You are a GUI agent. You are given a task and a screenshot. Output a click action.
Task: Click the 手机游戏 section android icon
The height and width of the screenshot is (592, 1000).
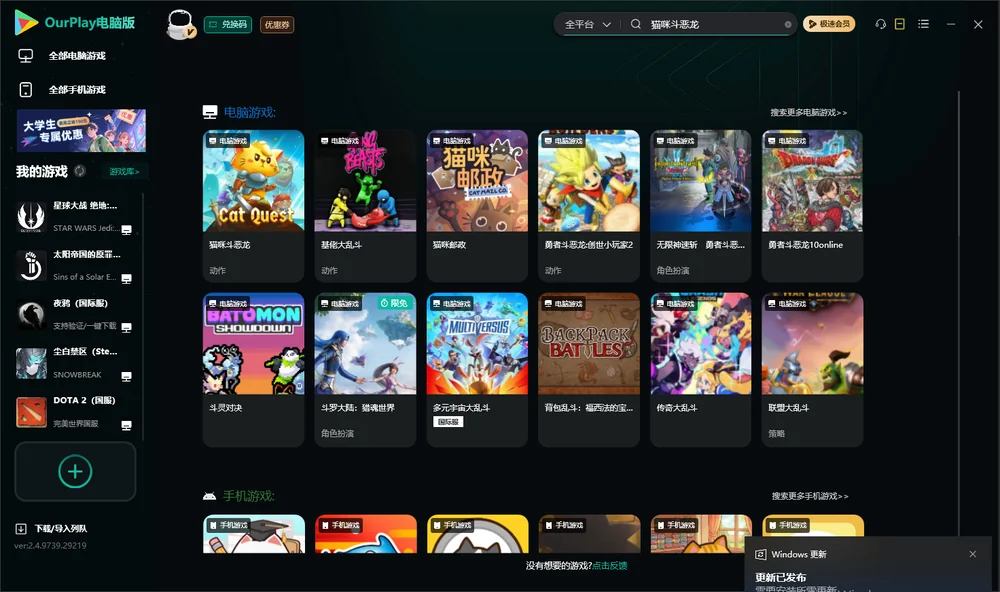(209, 496)
